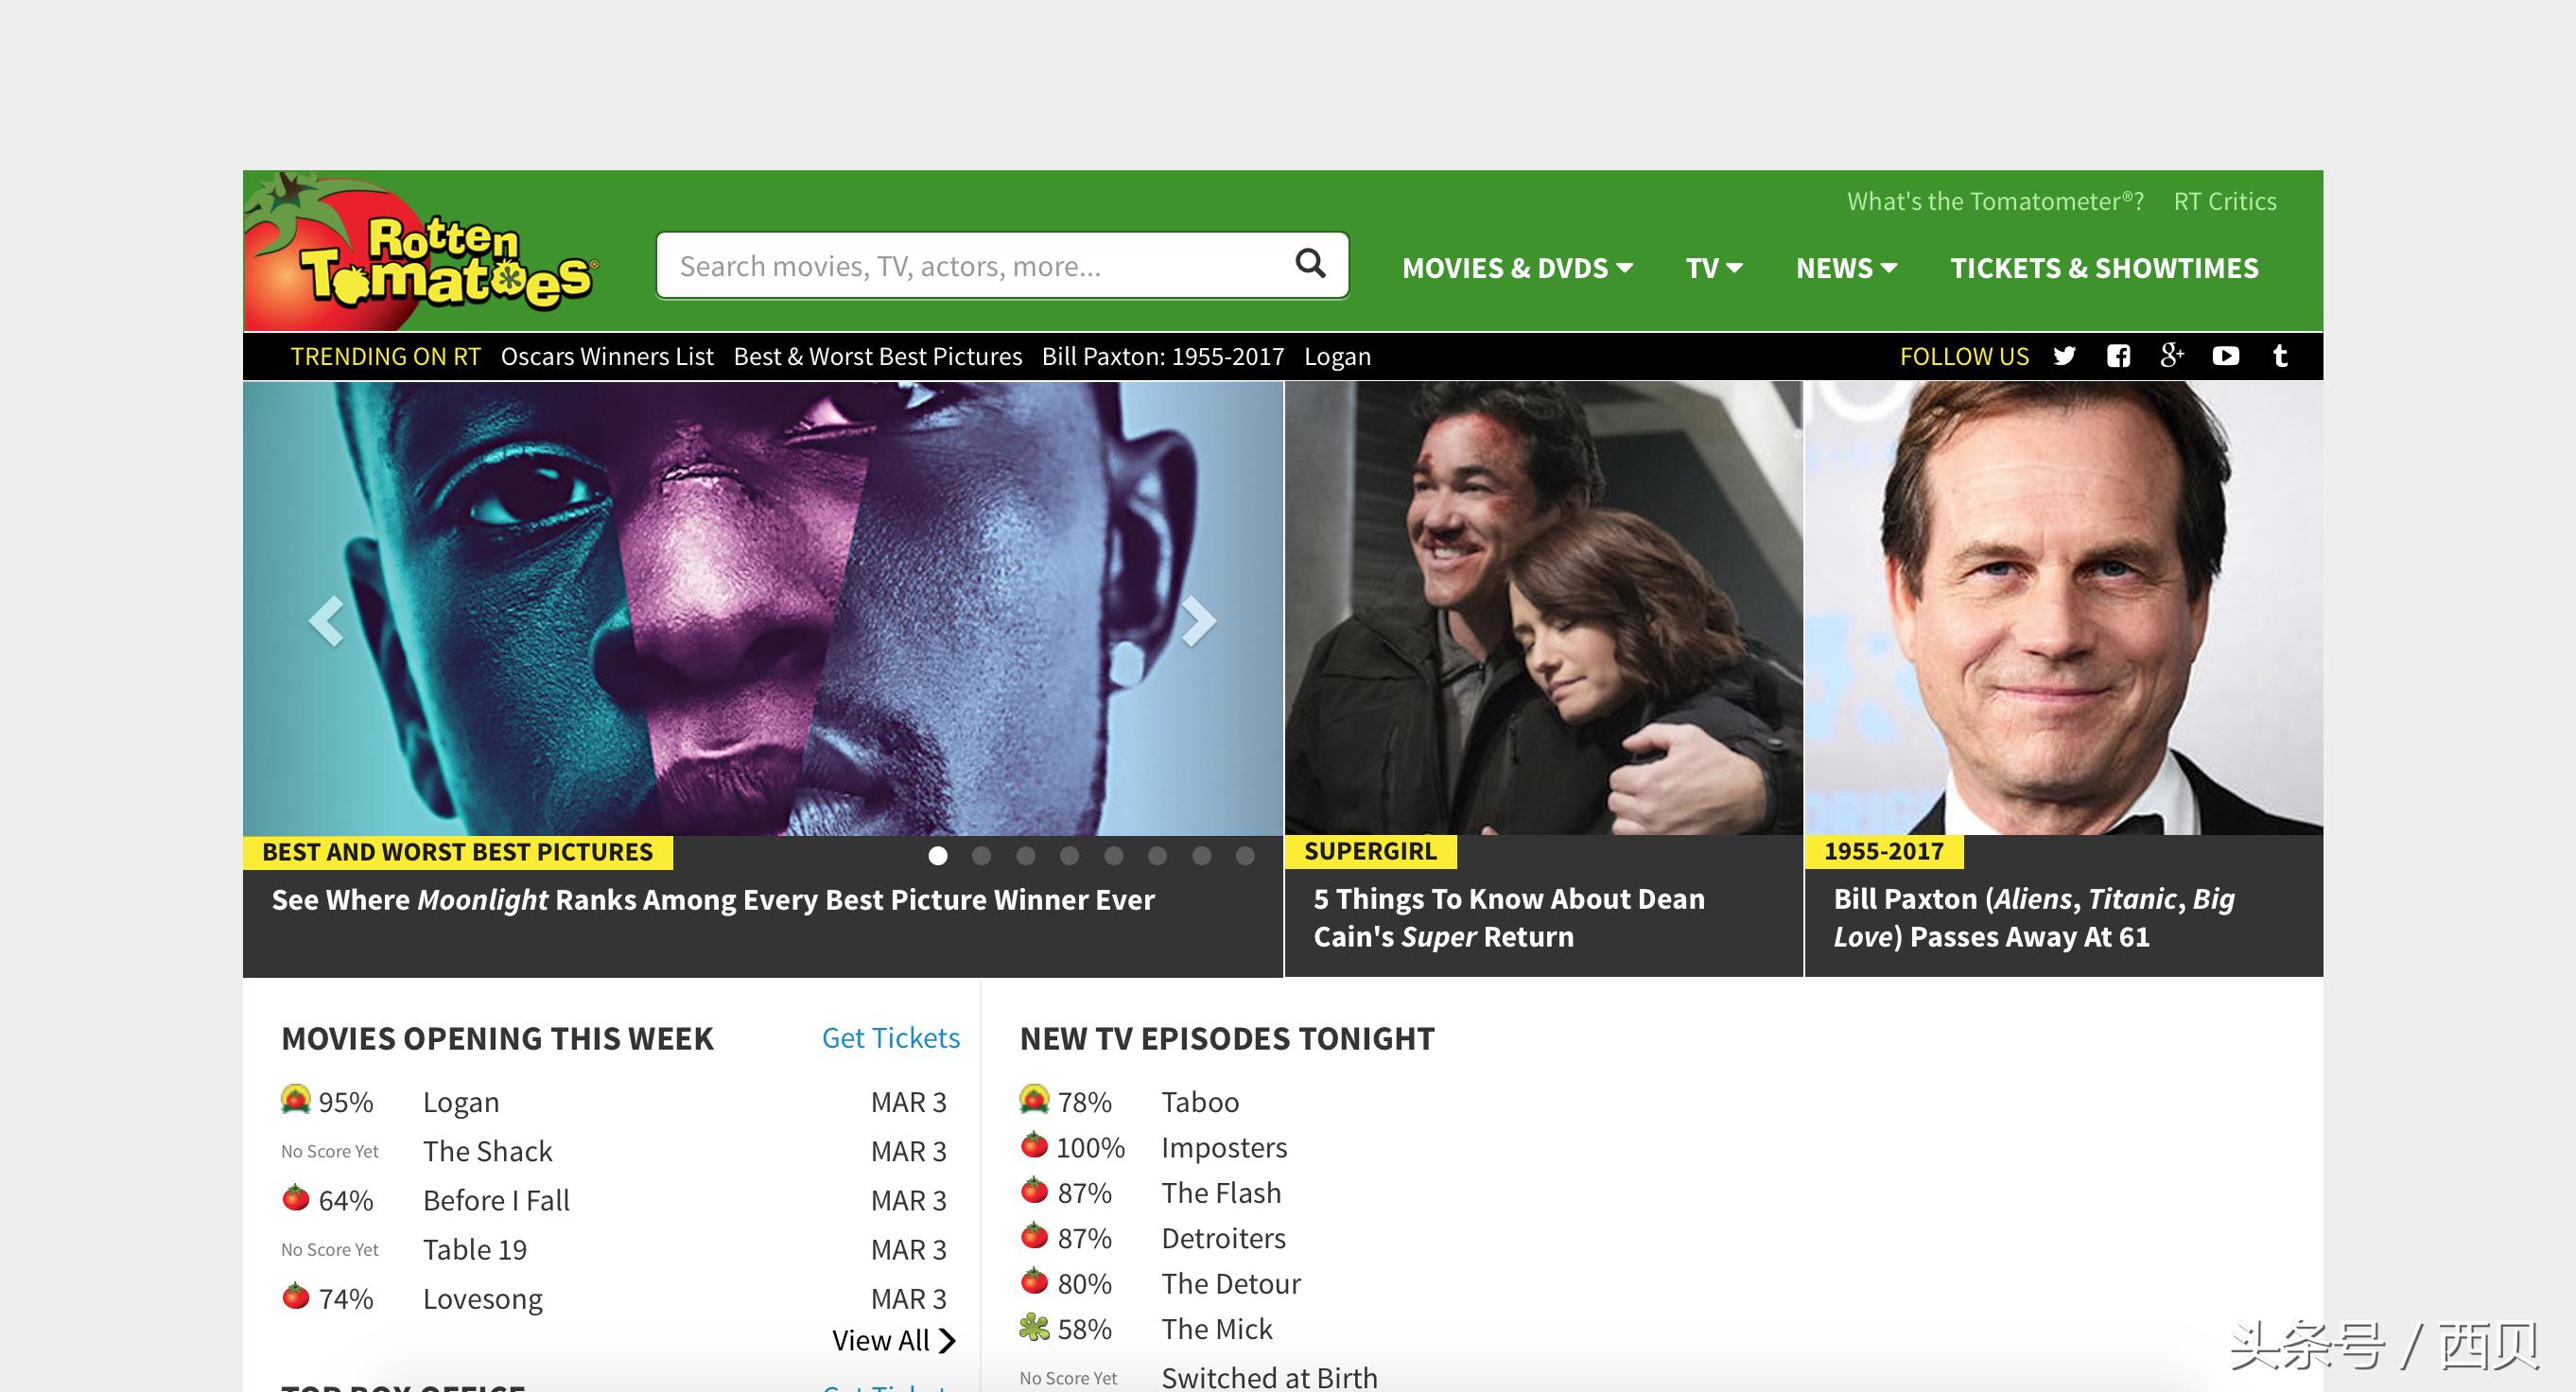Open the Tumblr follow icon
This screenshot has width=2576, height=1392.
[2280, 356]
